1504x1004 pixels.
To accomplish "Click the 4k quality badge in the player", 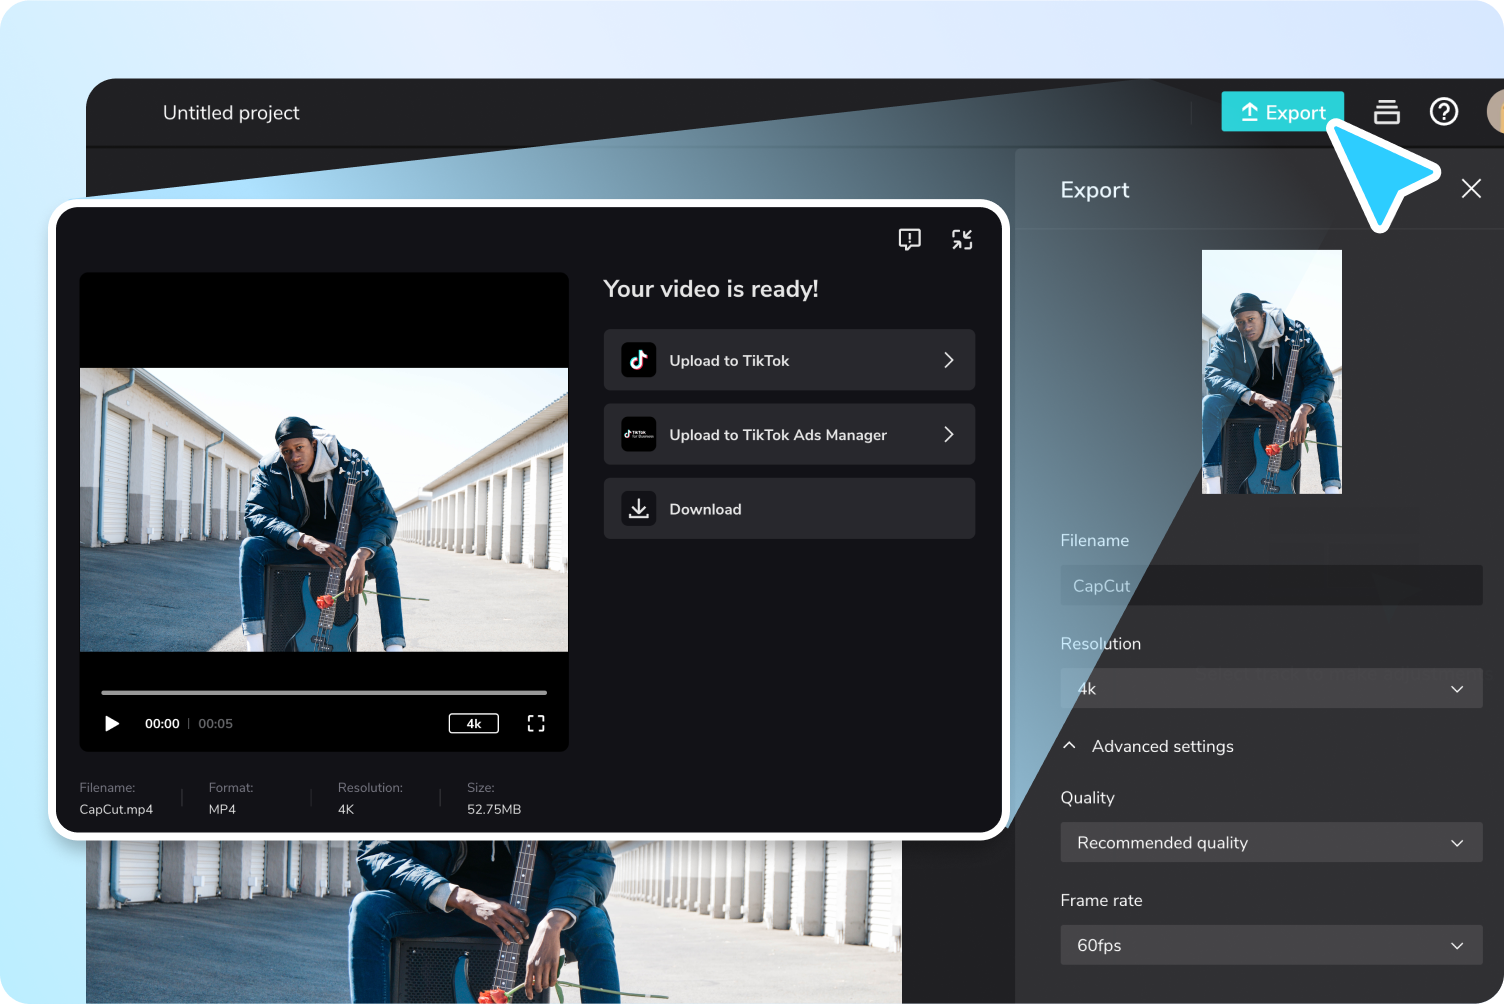I will [x=474, y=723].
